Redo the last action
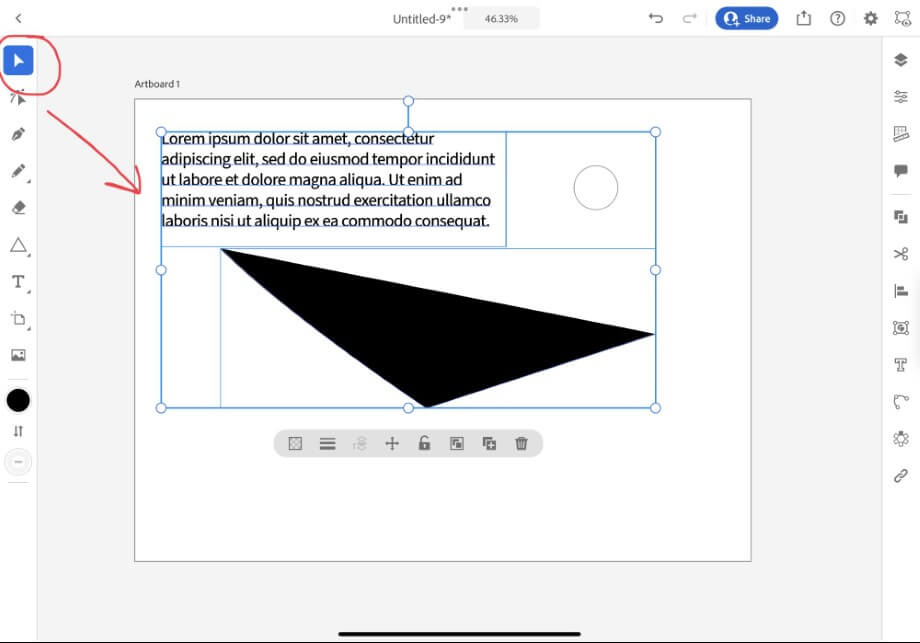 pos(689,19)
